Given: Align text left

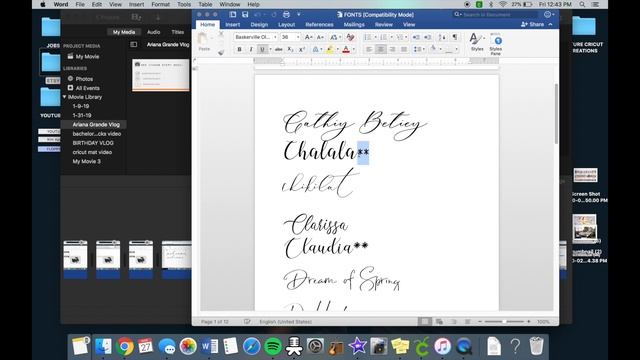Looking at the screenshot, I should click(x=369, y=49).
